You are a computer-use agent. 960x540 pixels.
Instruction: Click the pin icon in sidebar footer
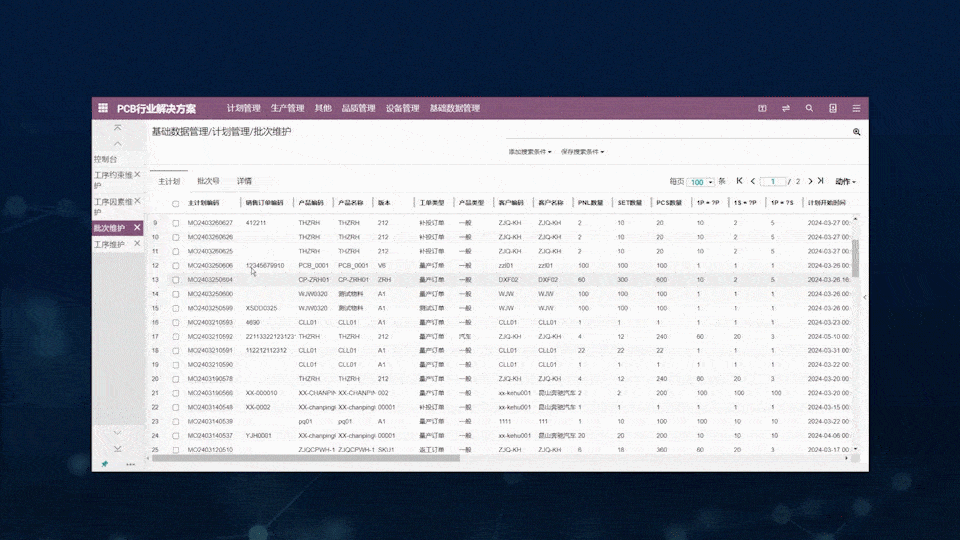coord(105,464)
